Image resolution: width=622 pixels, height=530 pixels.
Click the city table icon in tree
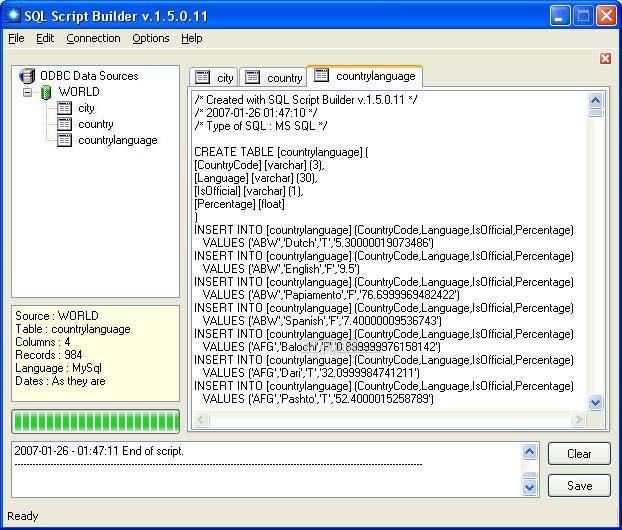[x=64, y=108]
